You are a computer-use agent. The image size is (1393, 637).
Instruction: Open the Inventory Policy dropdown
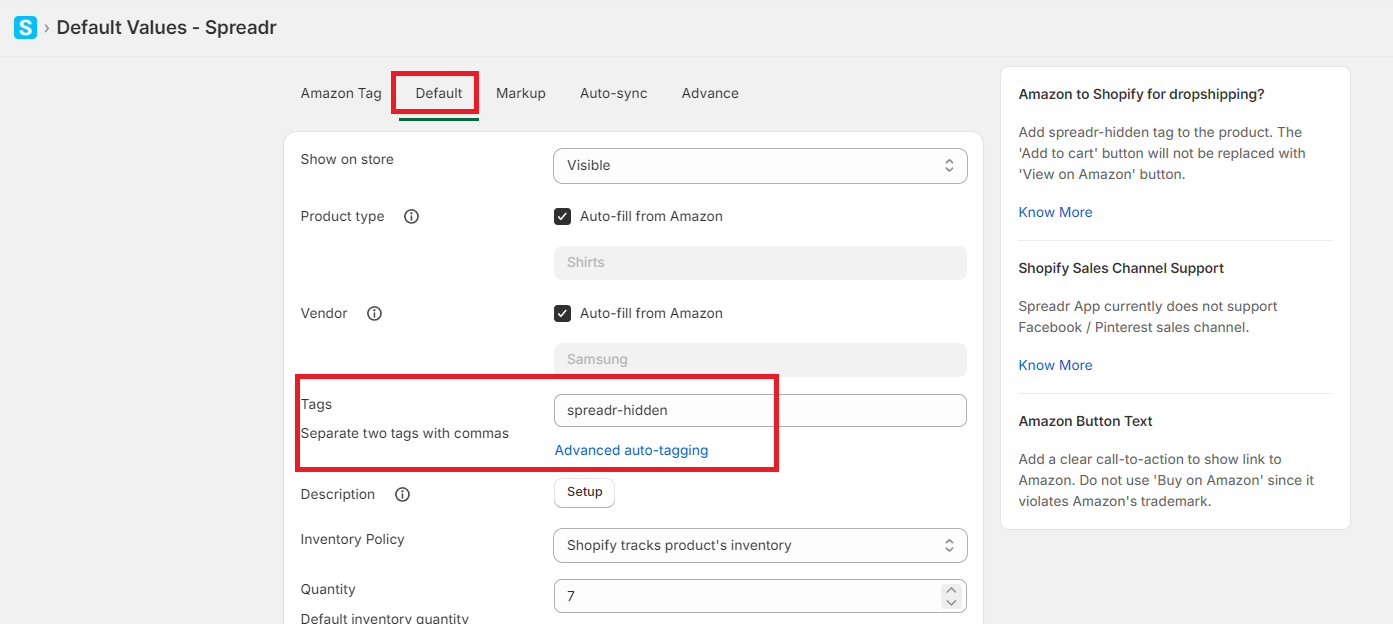point(760,545)
